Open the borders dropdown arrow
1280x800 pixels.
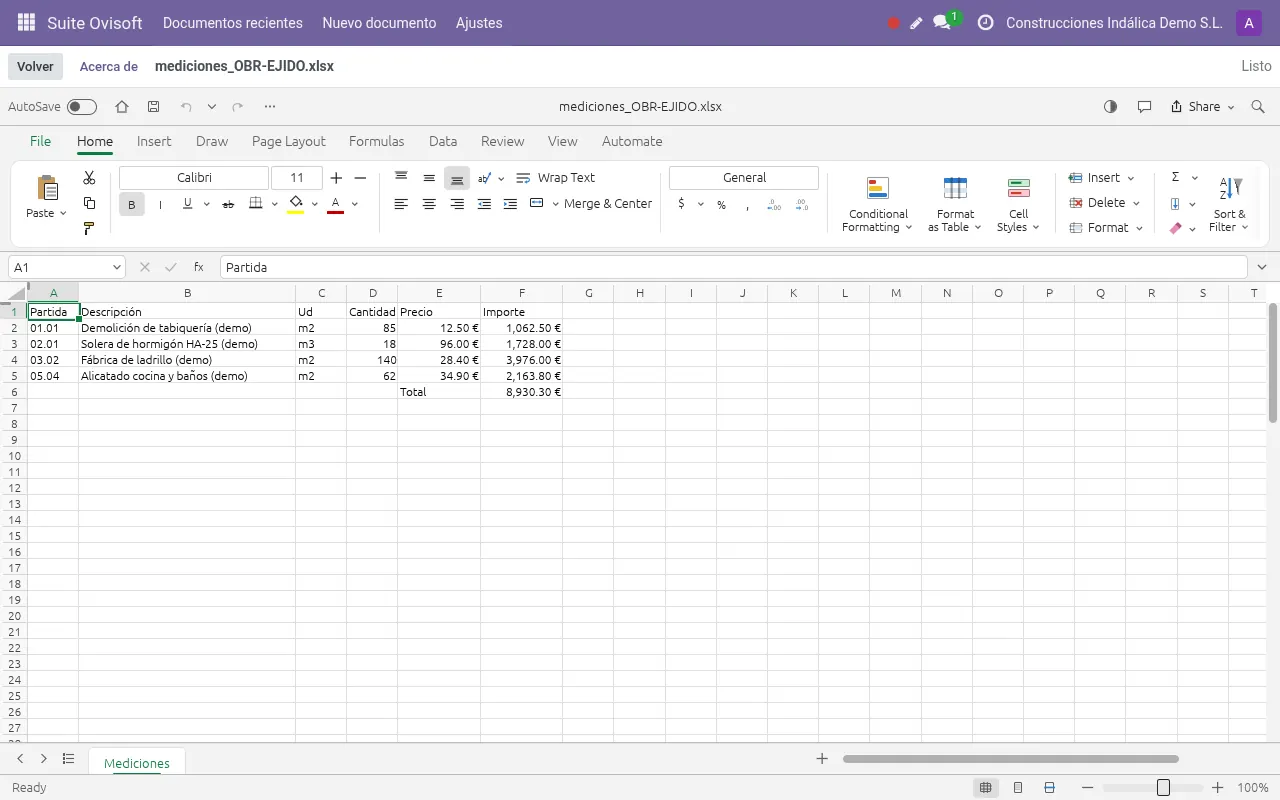[275, 204]
